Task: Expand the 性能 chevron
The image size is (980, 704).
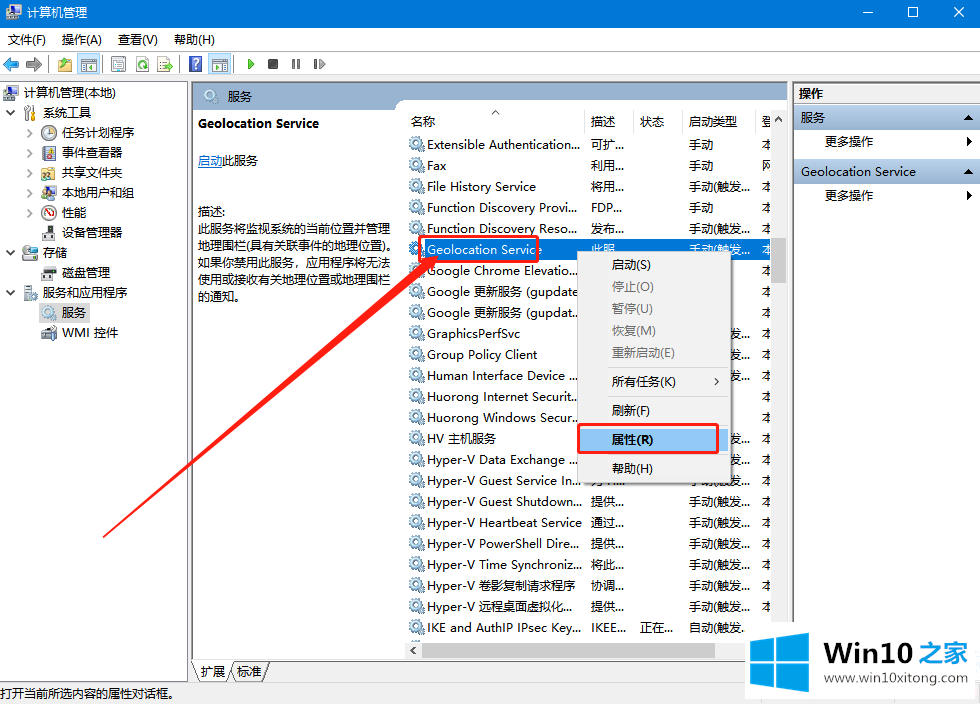Action: click(29, 213)
